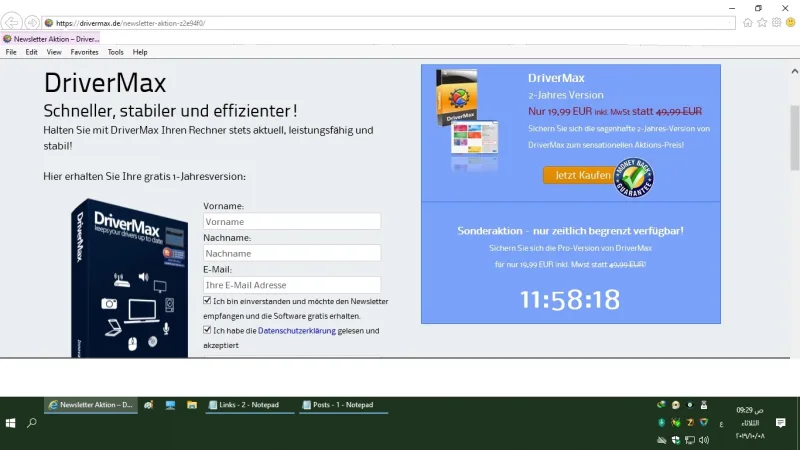Open the notification center icon
The width and height of the screenshot is (800, 450).
pos(780,422)
